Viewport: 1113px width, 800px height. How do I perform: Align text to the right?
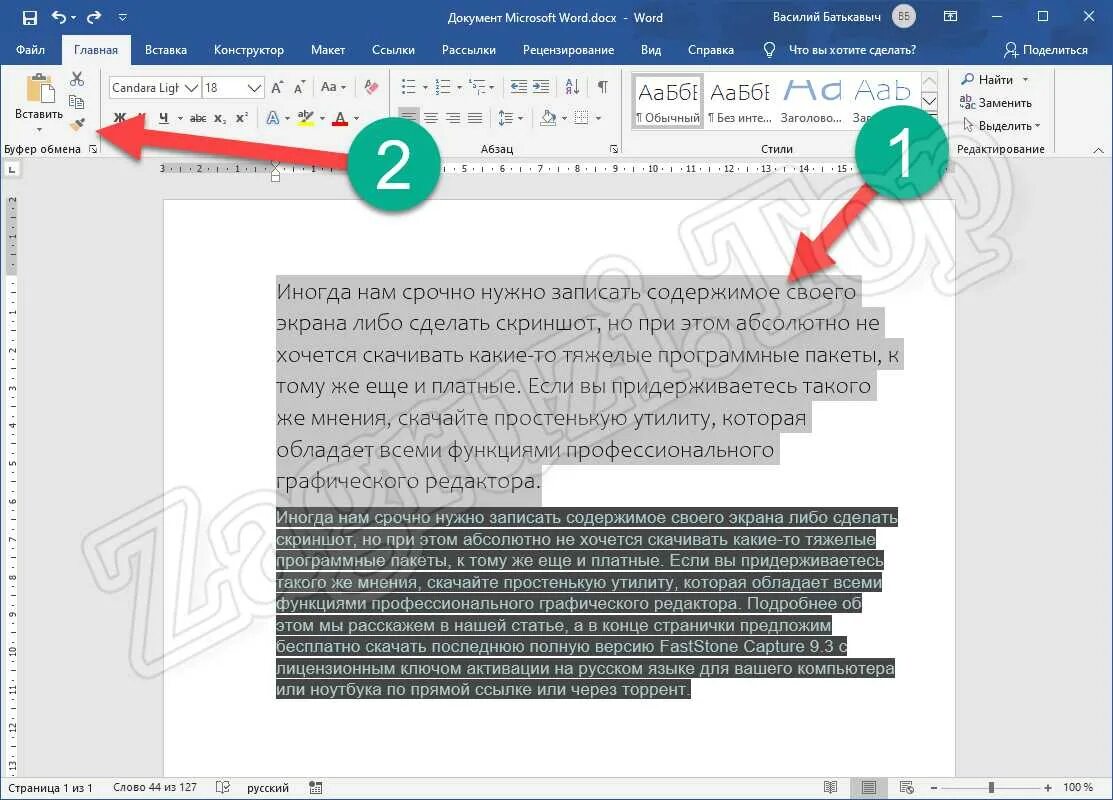[x=453, y=117]
